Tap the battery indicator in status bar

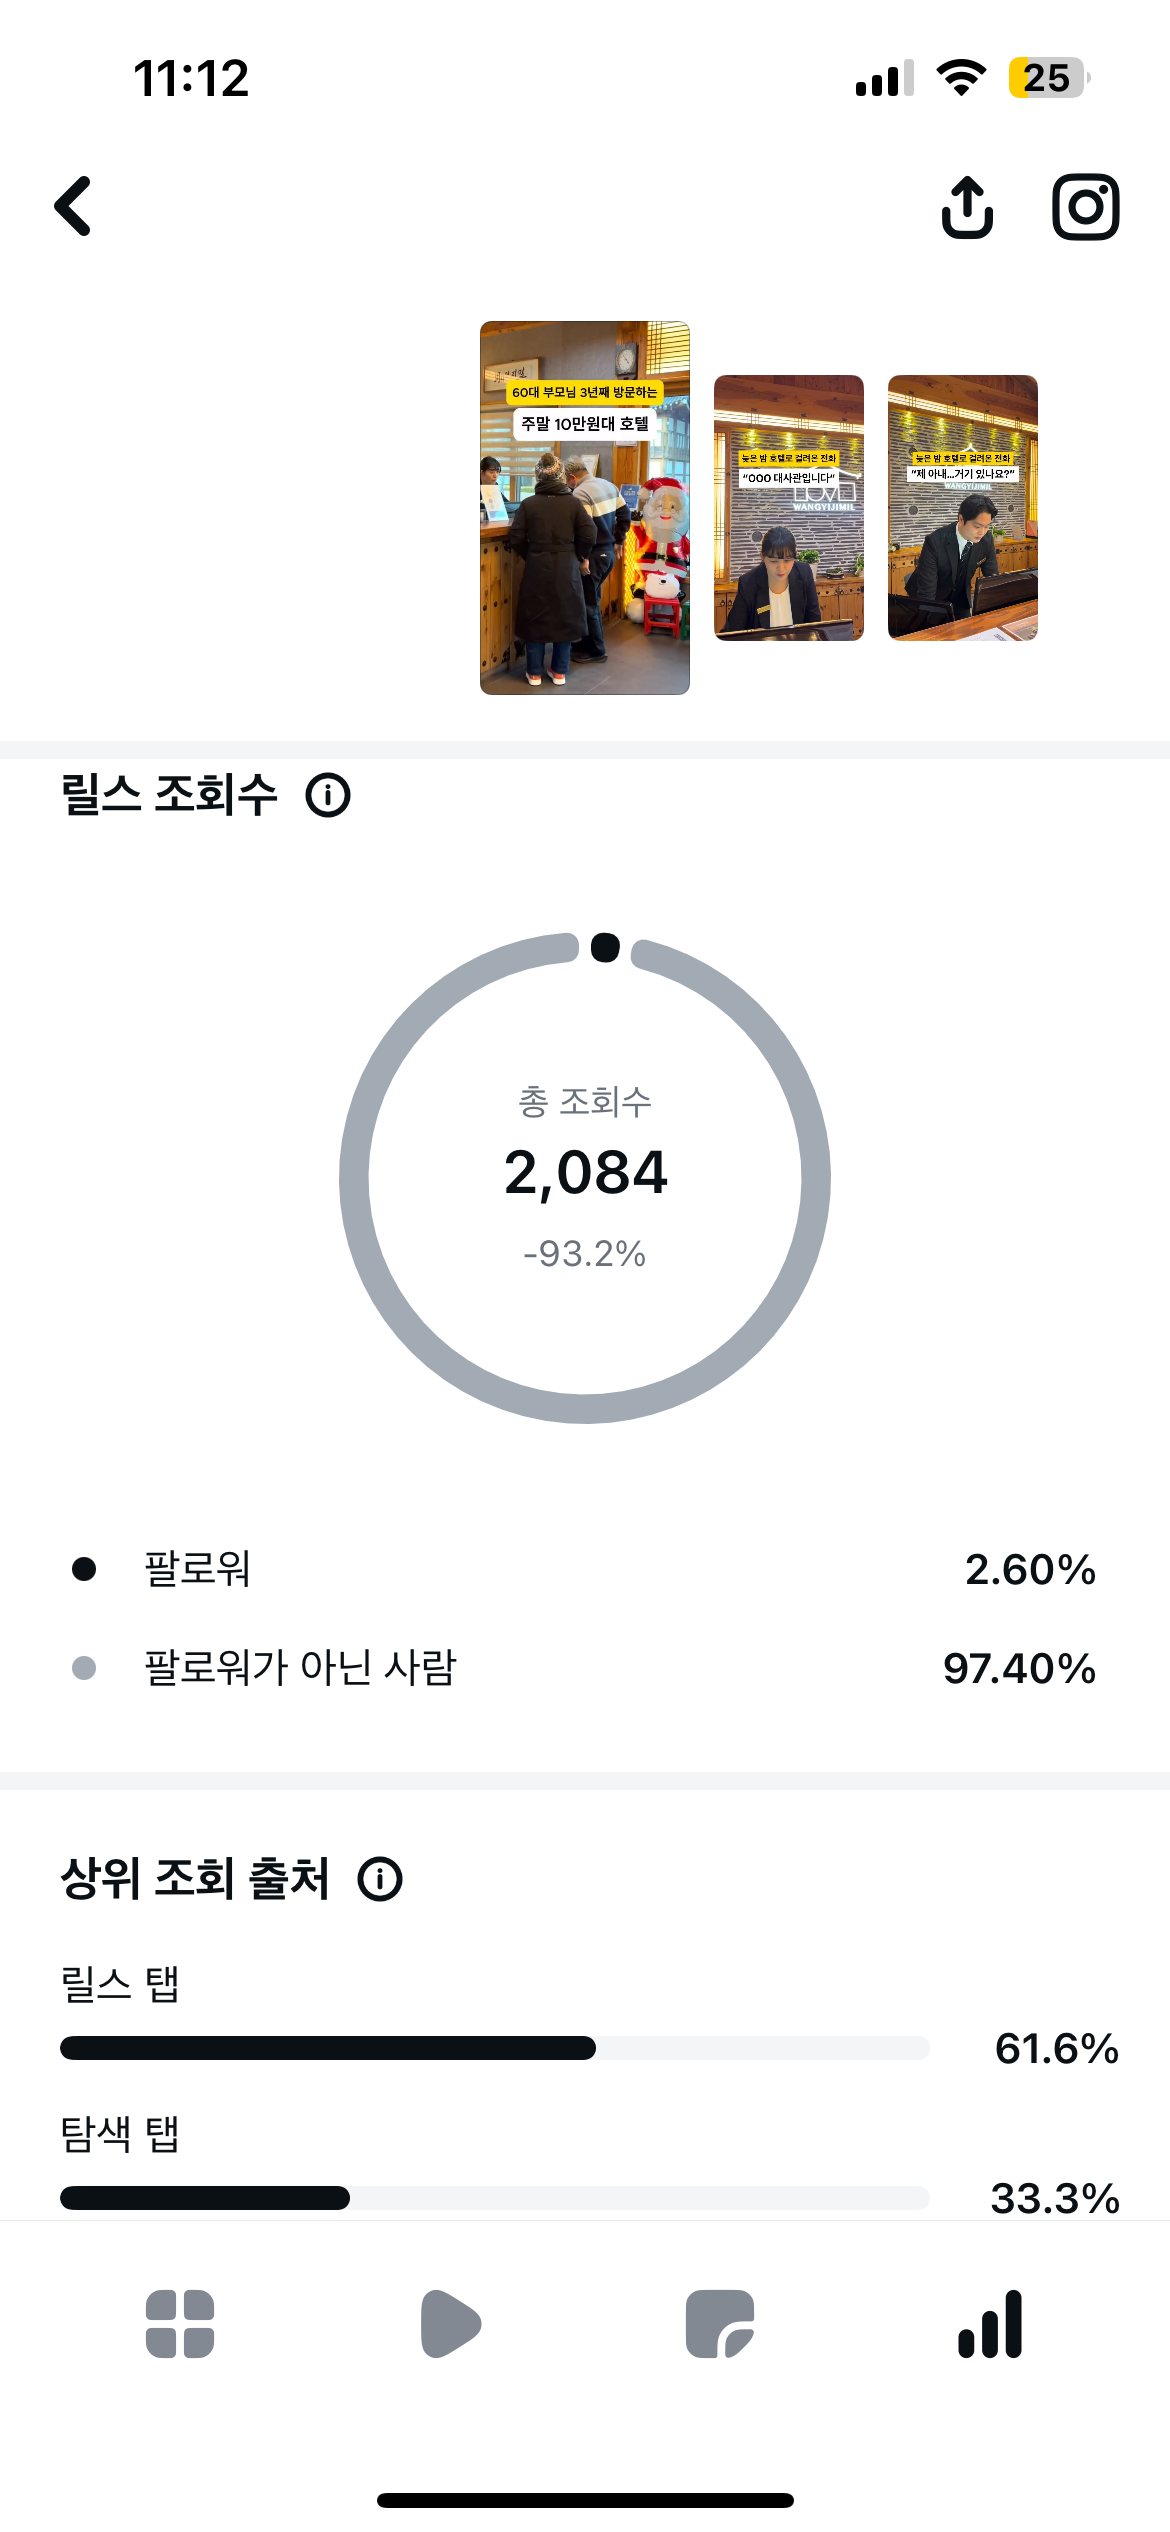1048,78
